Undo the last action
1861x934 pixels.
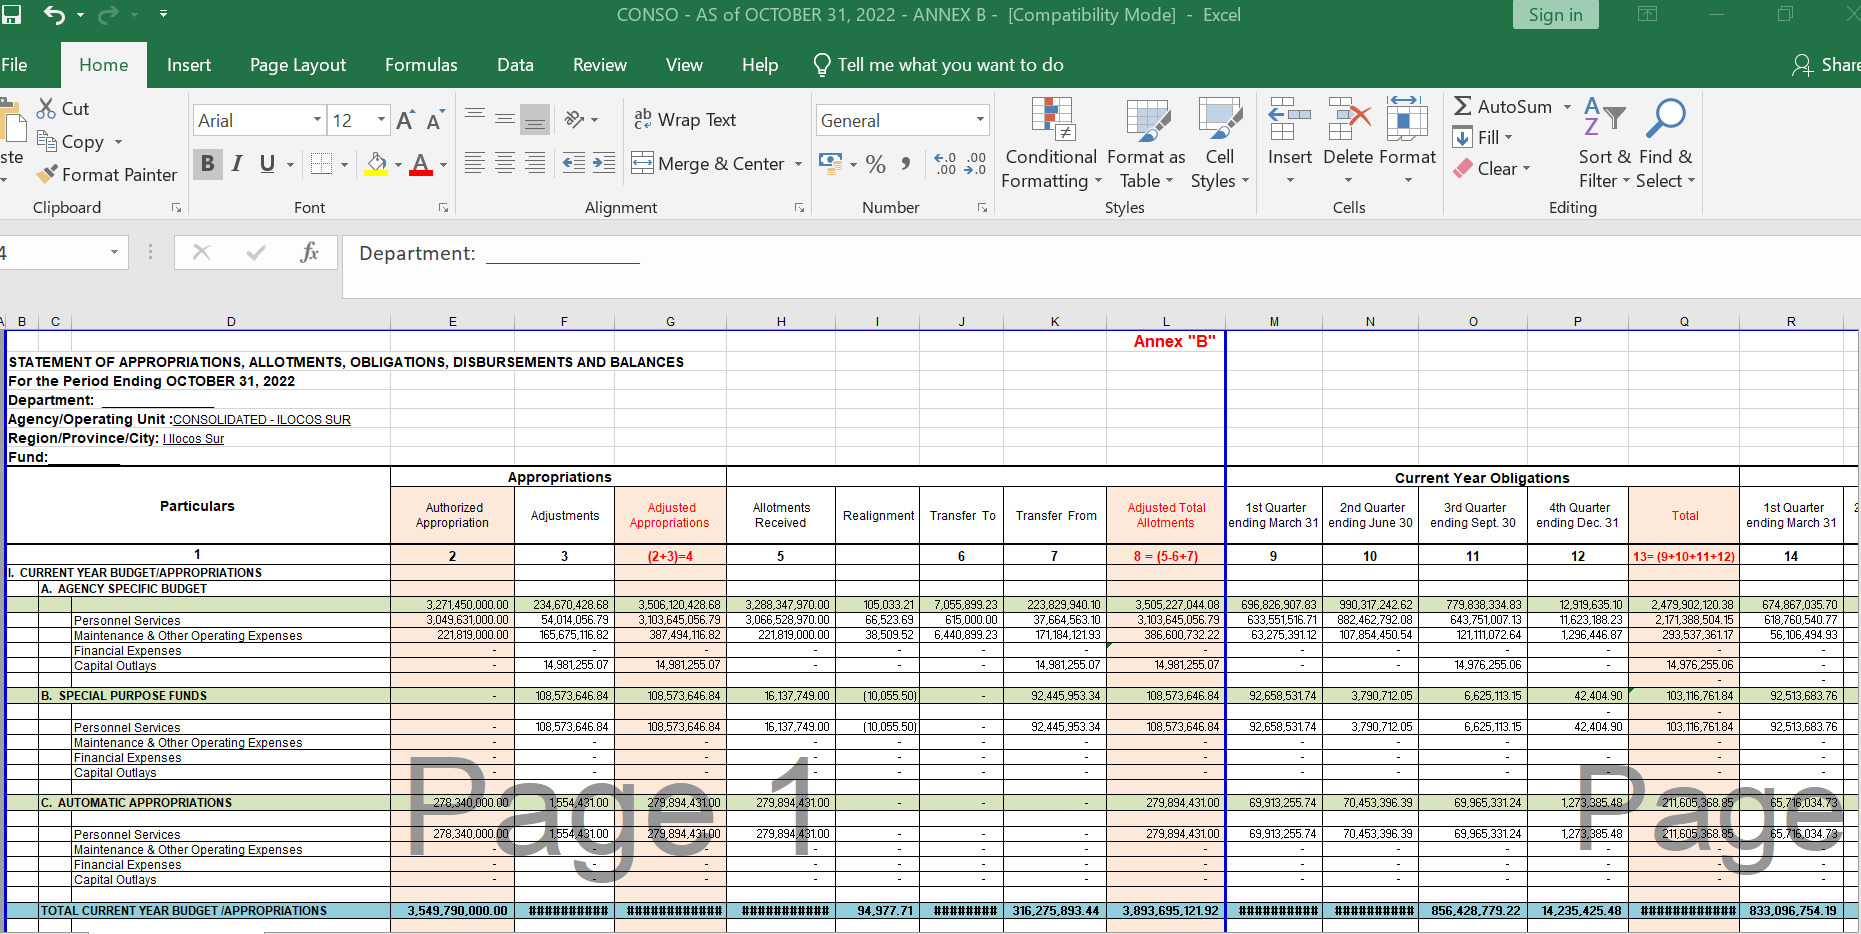pyautogui.click(x=54, y=14)
